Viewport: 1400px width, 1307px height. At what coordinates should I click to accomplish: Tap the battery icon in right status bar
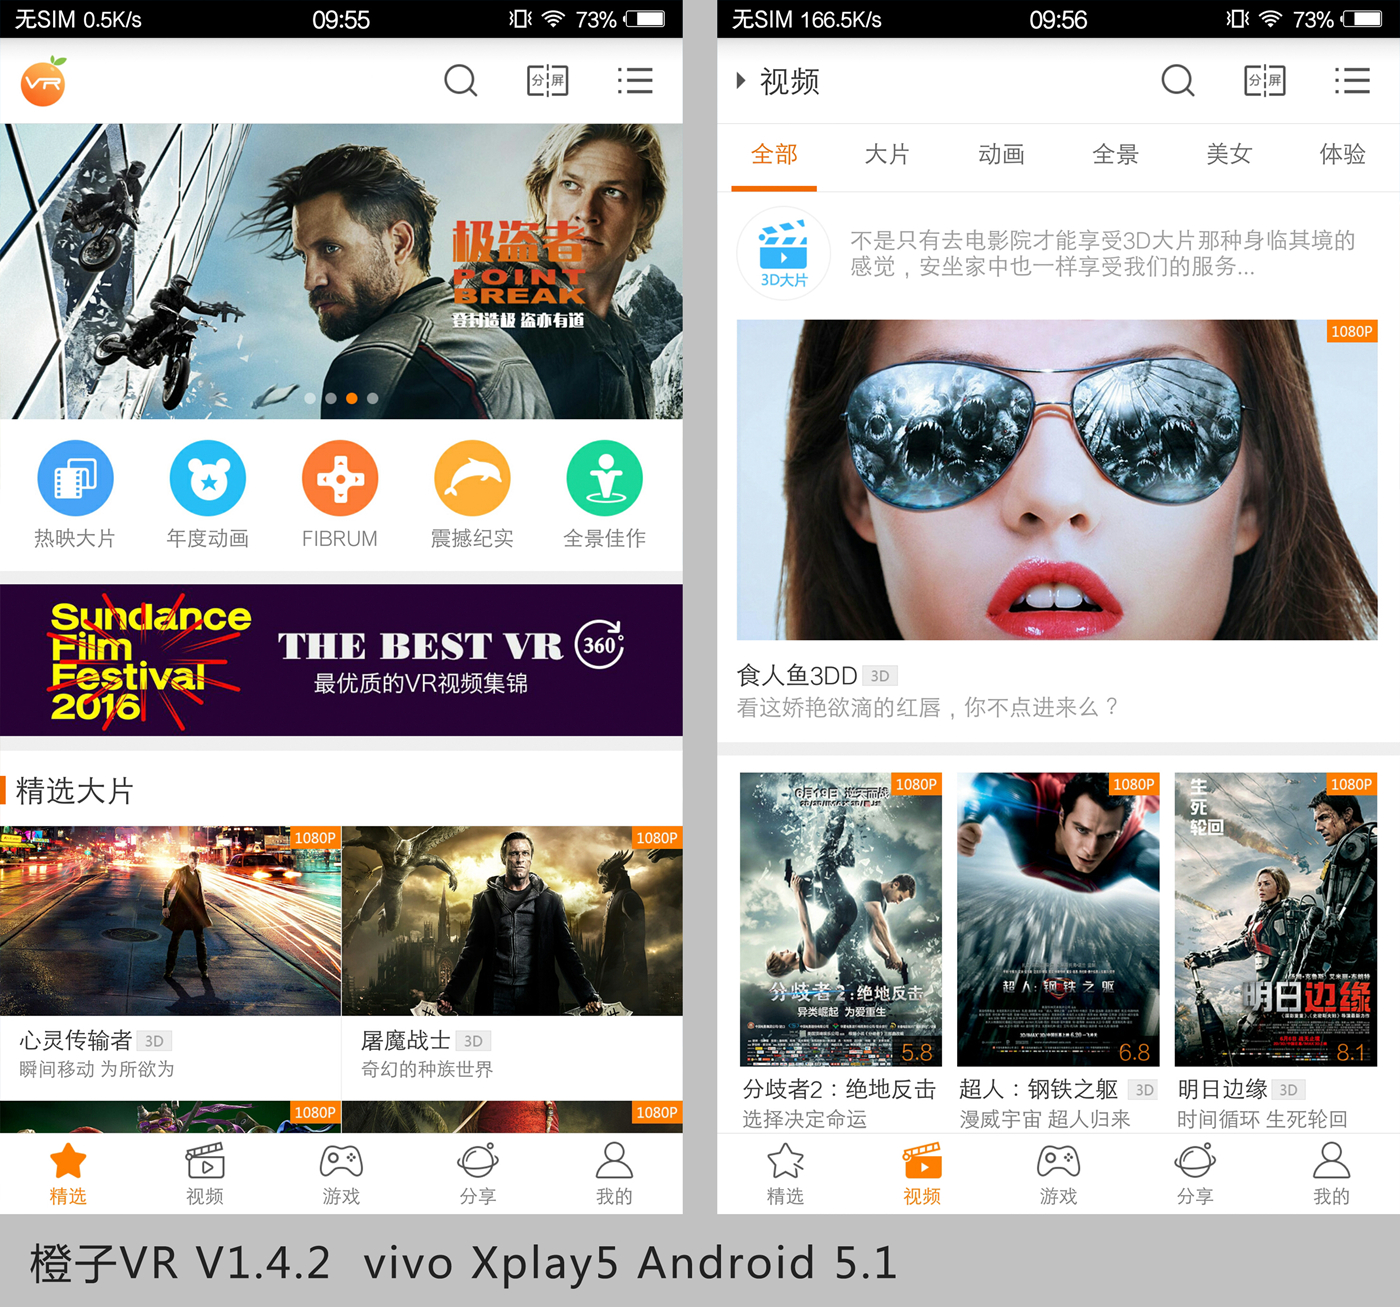click(x=1362, y=19)
